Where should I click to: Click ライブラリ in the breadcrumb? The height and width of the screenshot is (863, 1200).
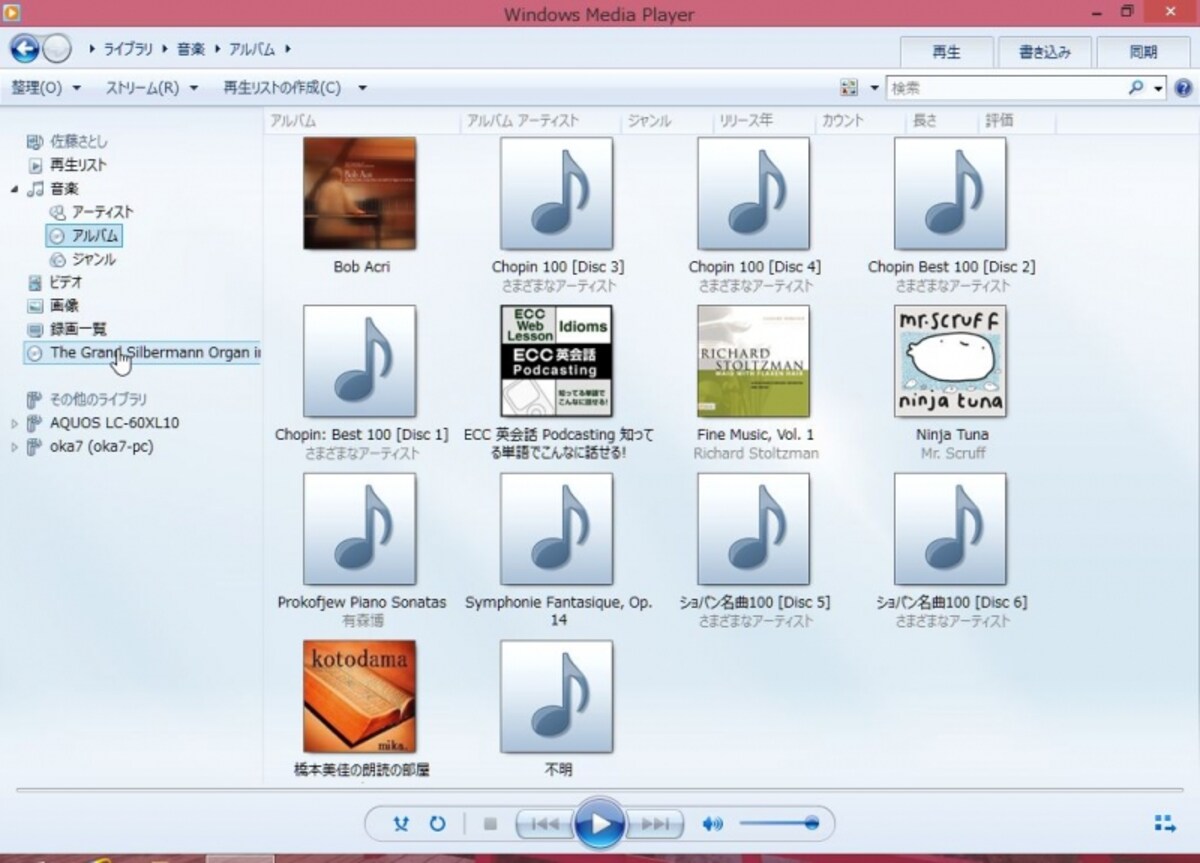pos(128,48)
